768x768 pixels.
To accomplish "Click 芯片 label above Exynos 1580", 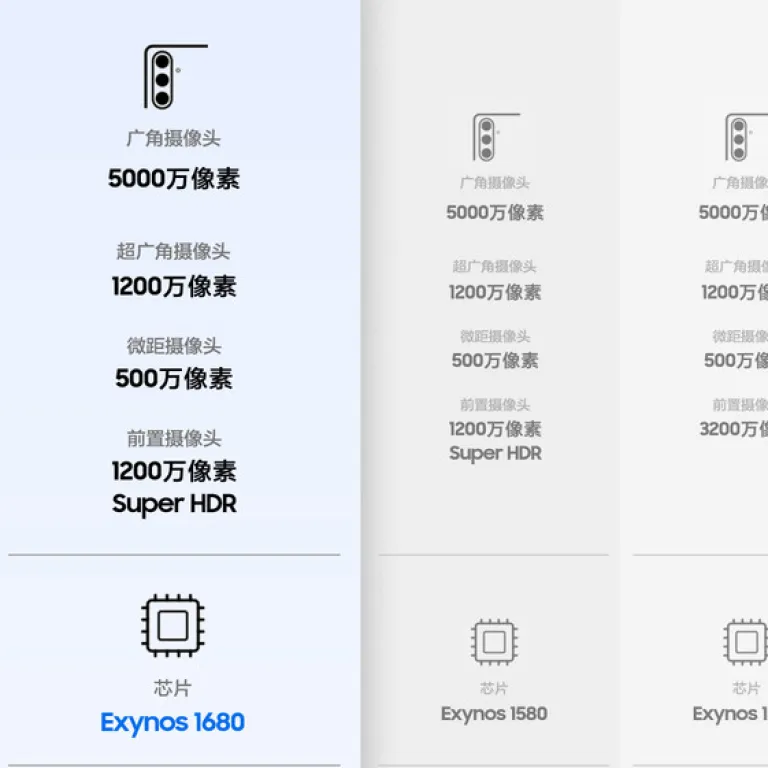I will [x=494, y=688].
